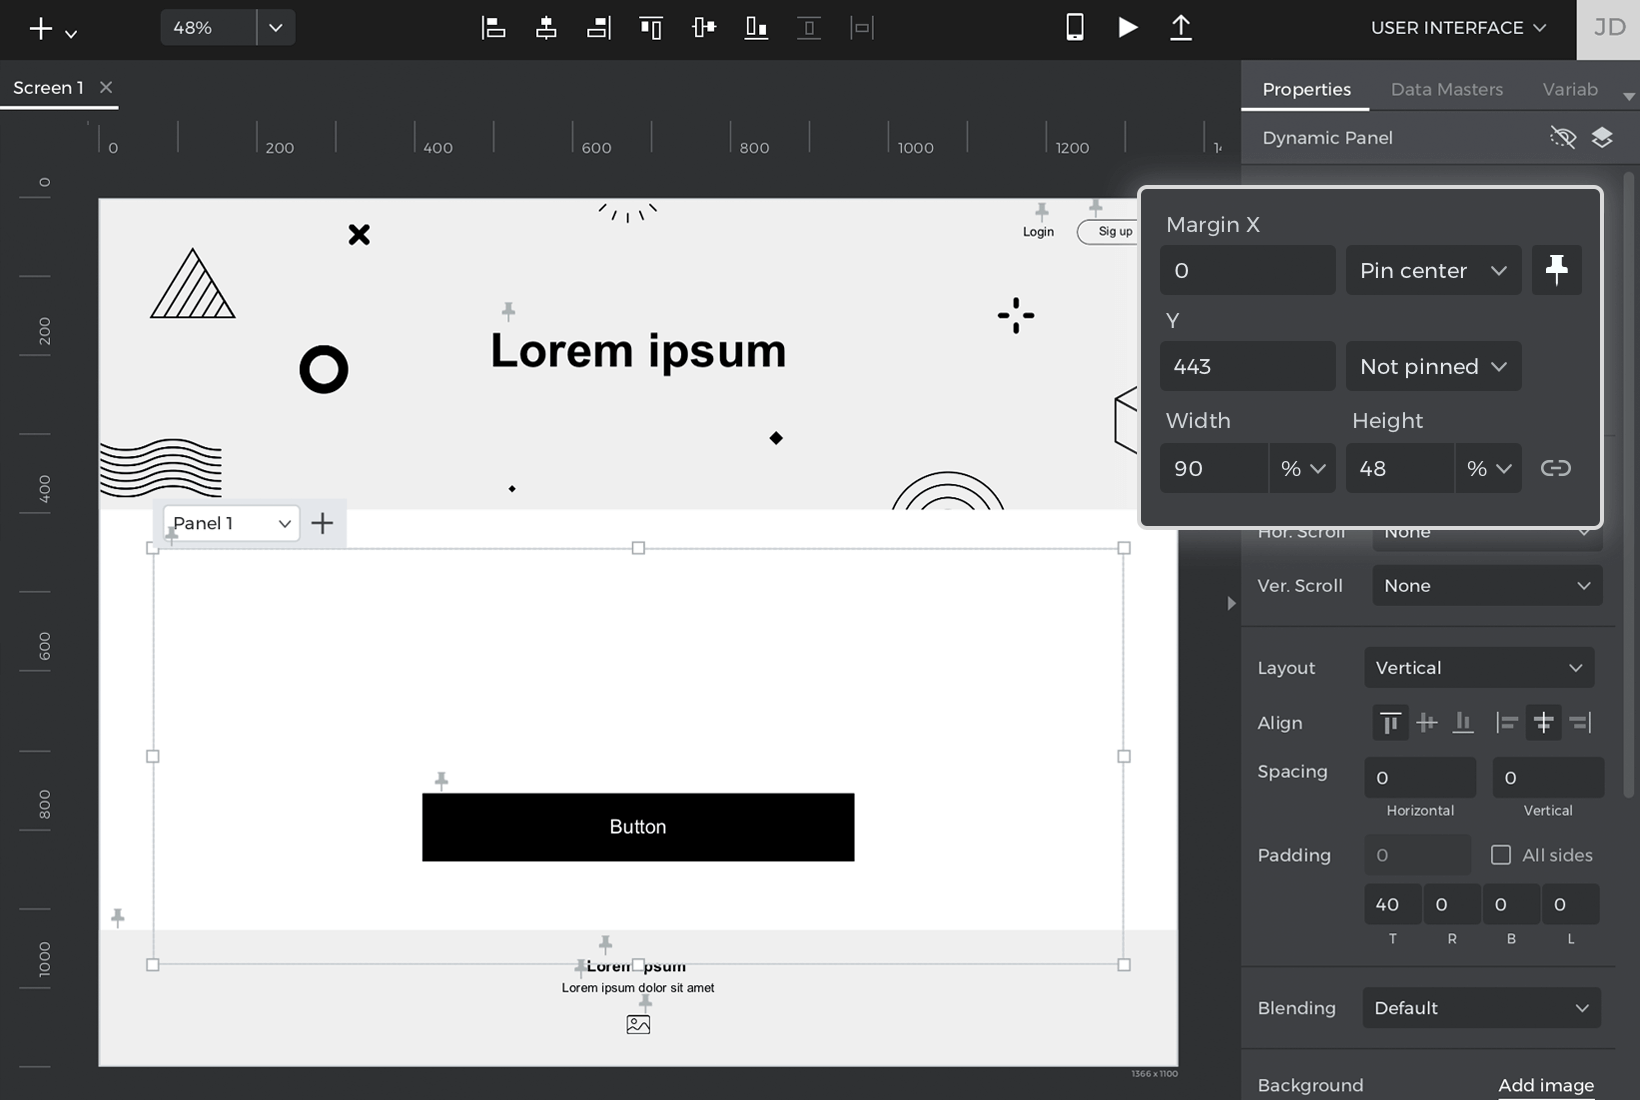The width and height of the screenshot is (1640, 1100).
Task: Open the Panel 1 selector dropdown
Action: (x=231, y=523)
